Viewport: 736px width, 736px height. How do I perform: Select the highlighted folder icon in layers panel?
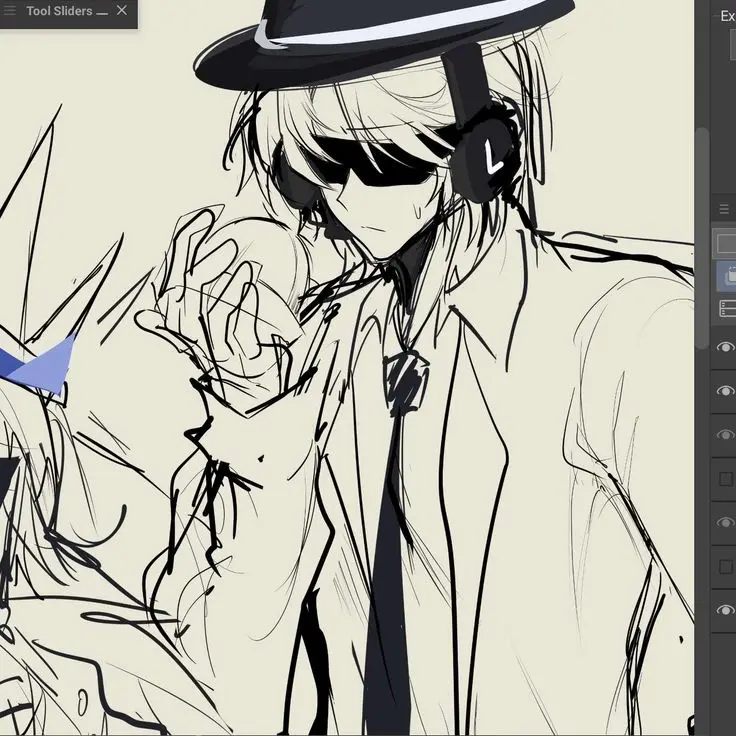tap(727, 275)
